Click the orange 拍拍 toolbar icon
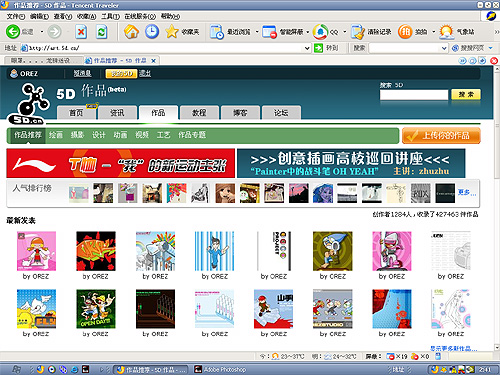Screen dimensions: 500x375 pyautogui.click(x=405, y=32)
